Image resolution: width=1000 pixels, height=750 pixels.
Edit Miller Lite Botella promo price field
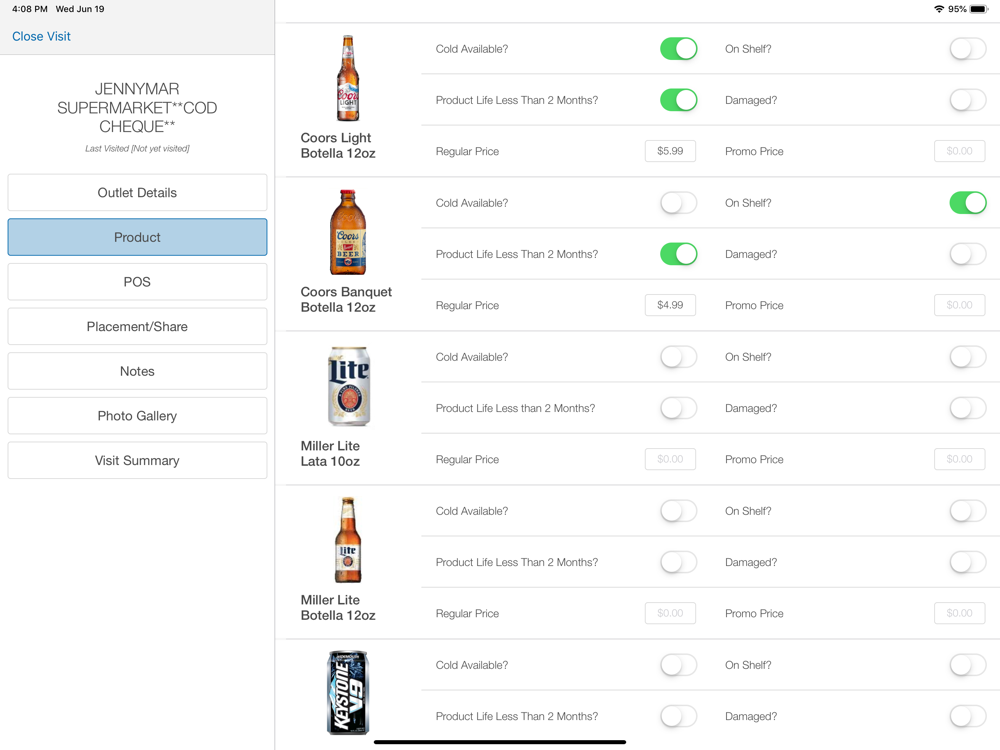pyautogui.click(x=959, y=613)
